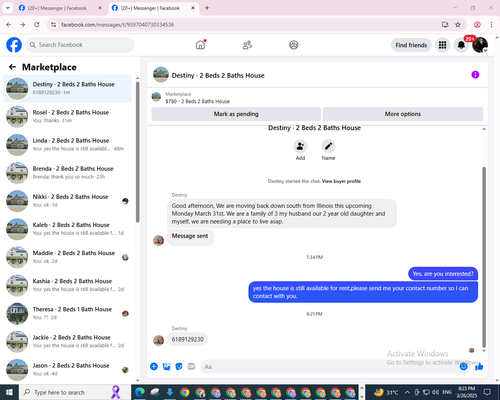The width and height of the screenshot is (500, 400).
Task: Open the Friends icon in top navigation
Action: [x=247, y=45]
